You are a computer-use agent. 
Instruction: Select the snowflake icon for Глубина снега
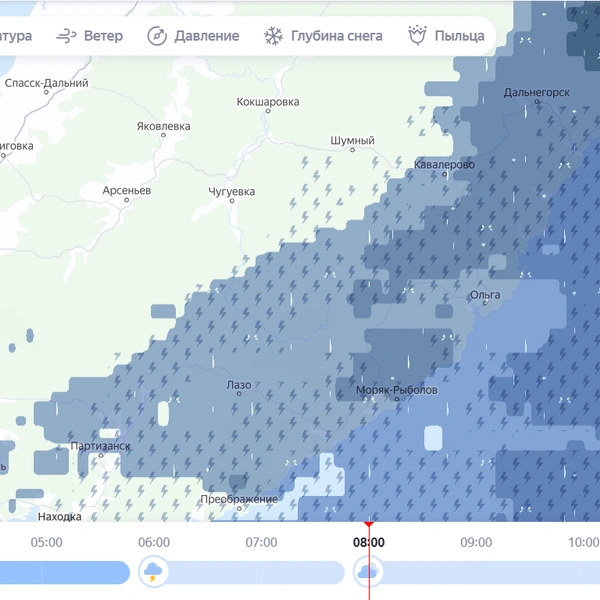(274, 36)
